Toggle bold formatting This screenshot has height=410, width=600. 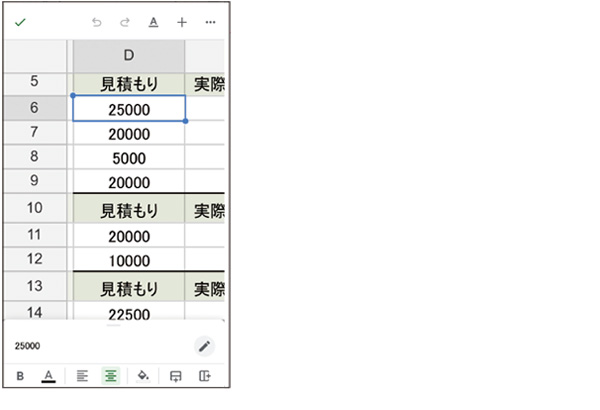pos(20,376)
